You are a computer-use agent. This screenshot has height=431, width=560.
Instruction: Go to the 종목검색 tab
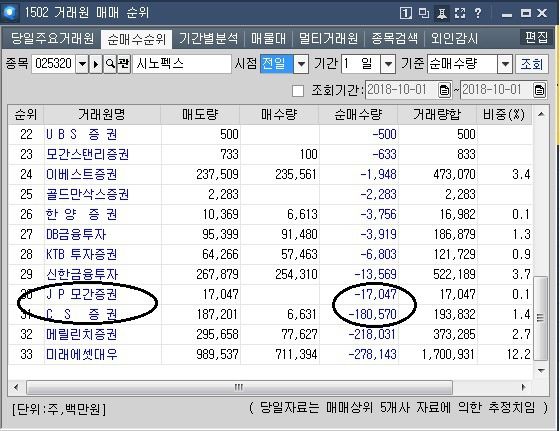[x=394, y=38]
